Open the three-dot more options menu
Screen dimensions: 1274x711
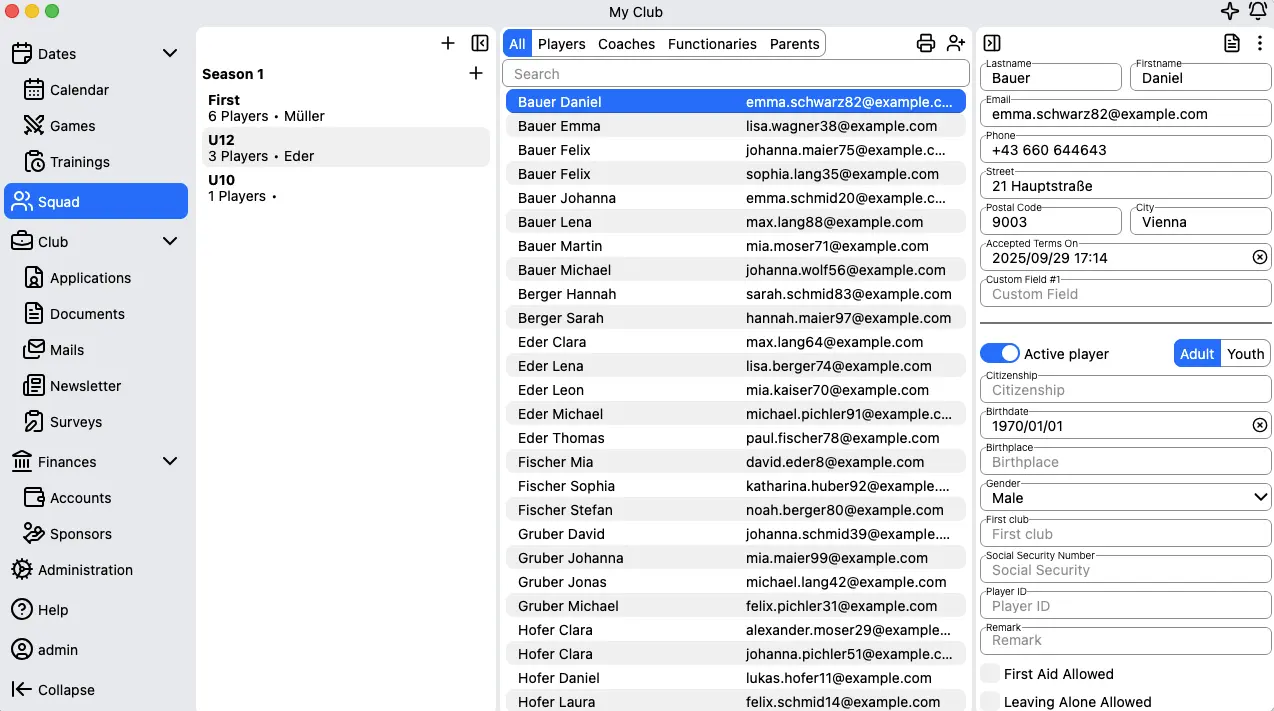1260,43
